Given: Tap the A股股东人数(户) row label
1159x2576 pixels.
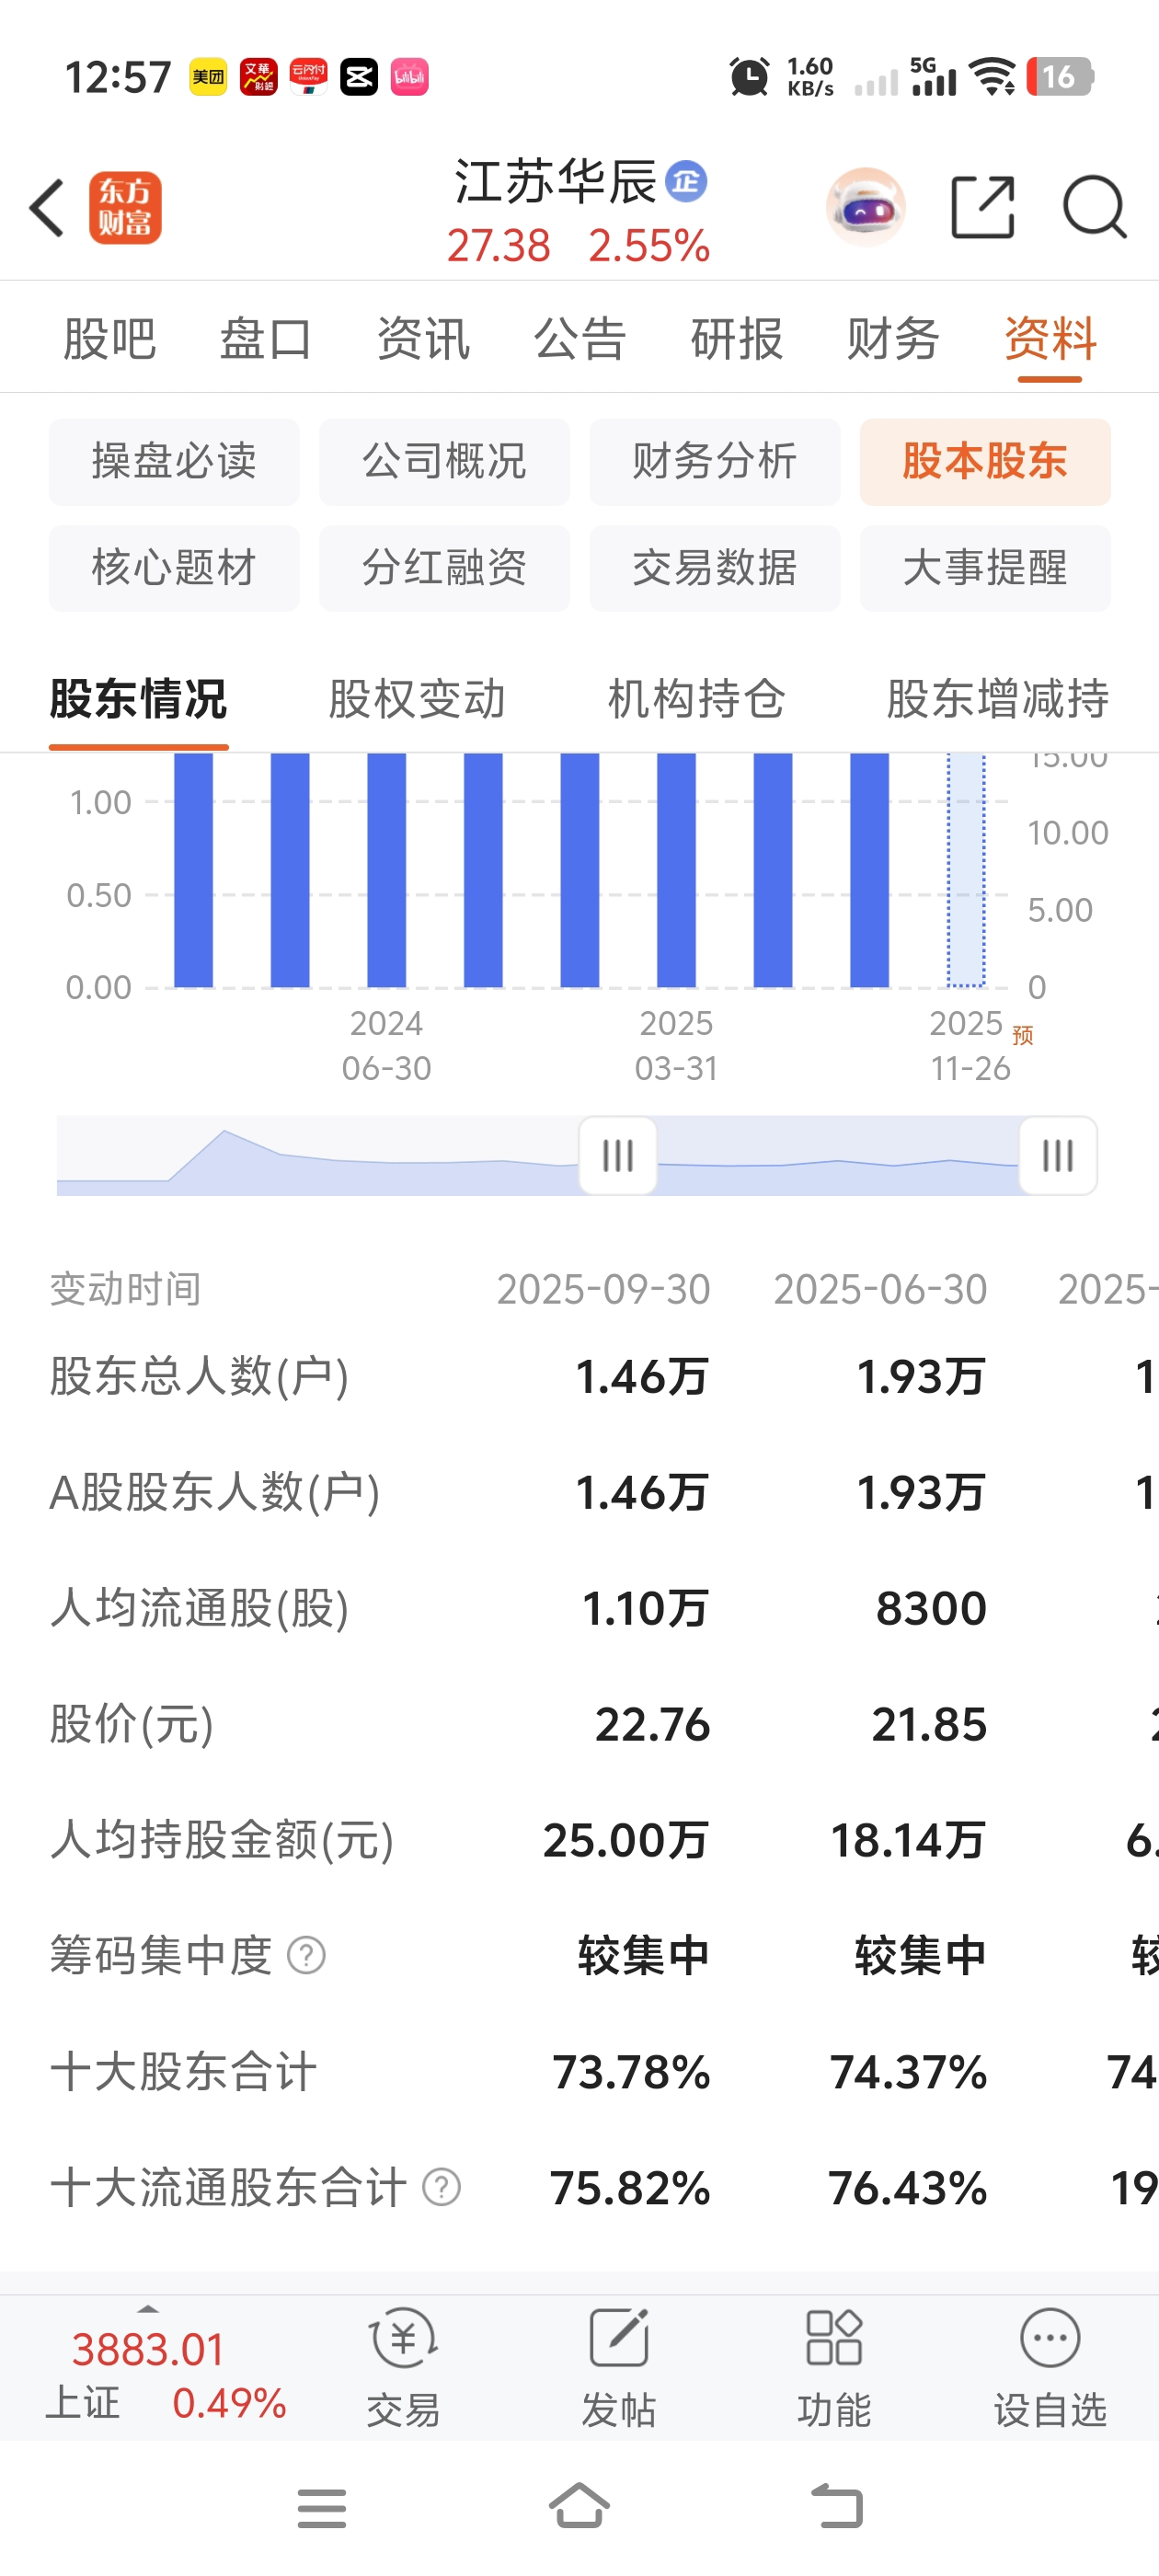Looking at the screenshot, I should point(215,1492).
